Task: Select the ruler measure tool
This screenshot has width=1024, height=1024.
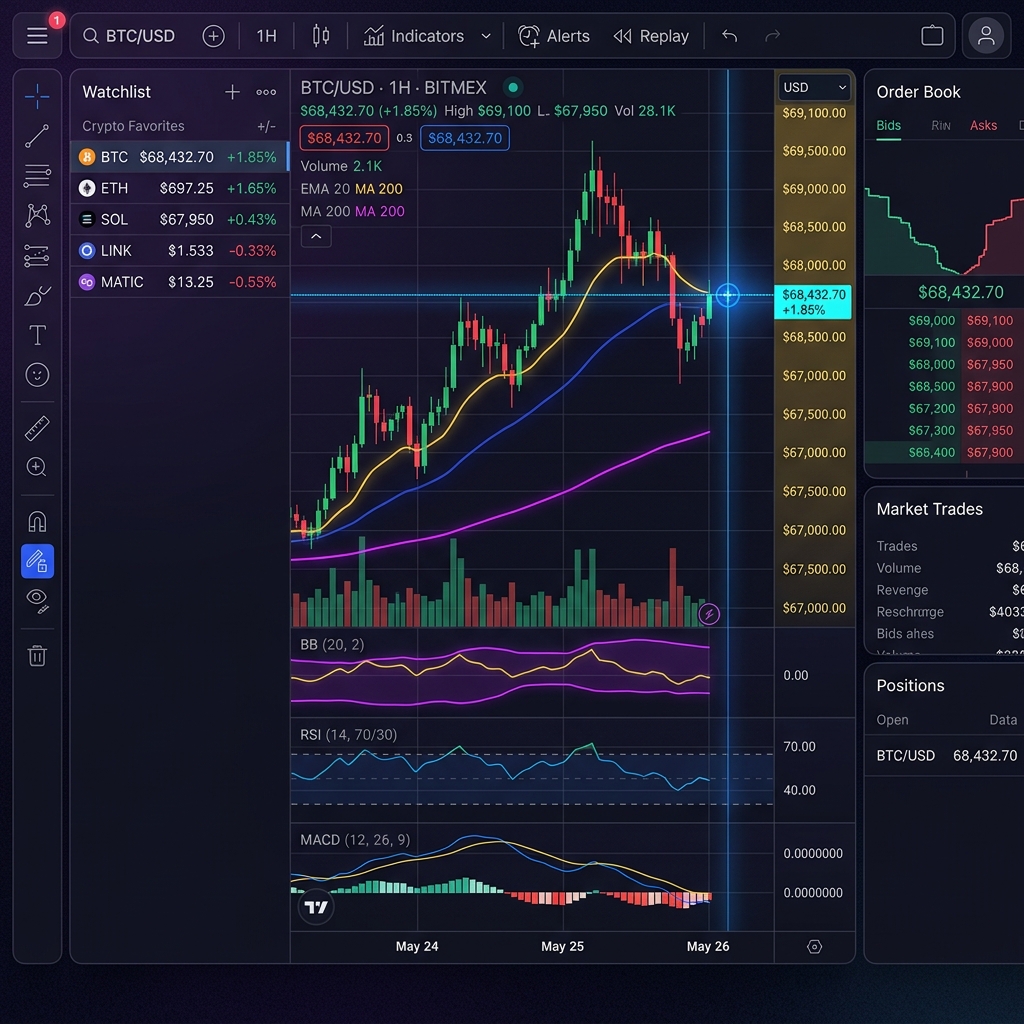Action: pyautogui.click(x=37, y=428)
